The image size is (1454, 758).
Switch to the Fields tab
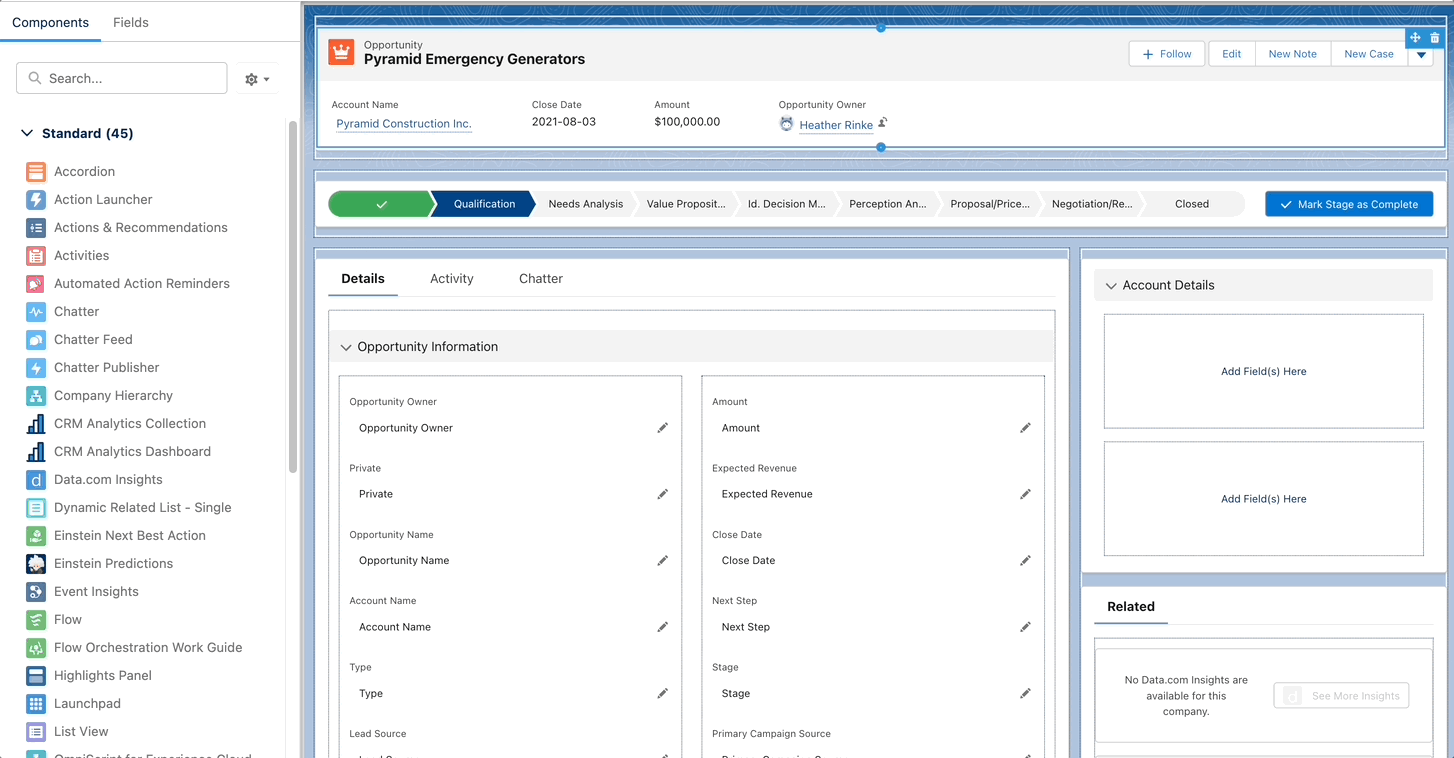click(131, 22)
